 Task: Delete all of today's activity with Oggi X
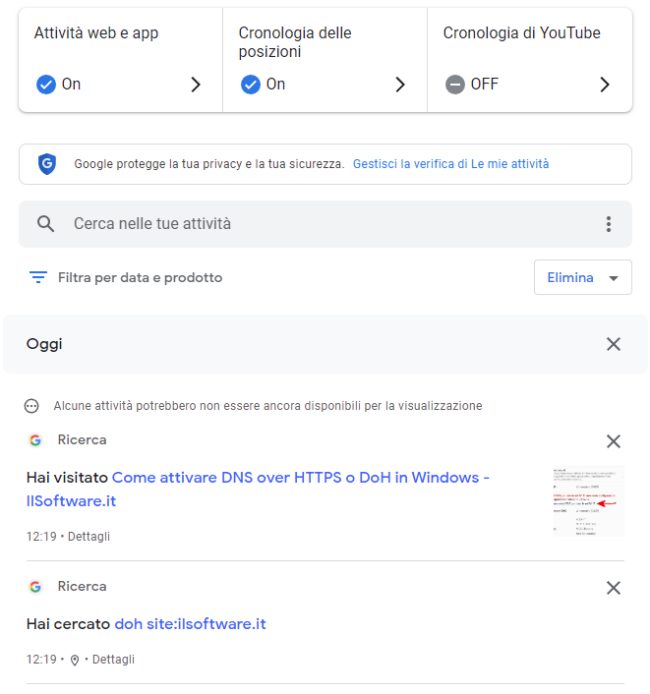click(x=613, y=344)
